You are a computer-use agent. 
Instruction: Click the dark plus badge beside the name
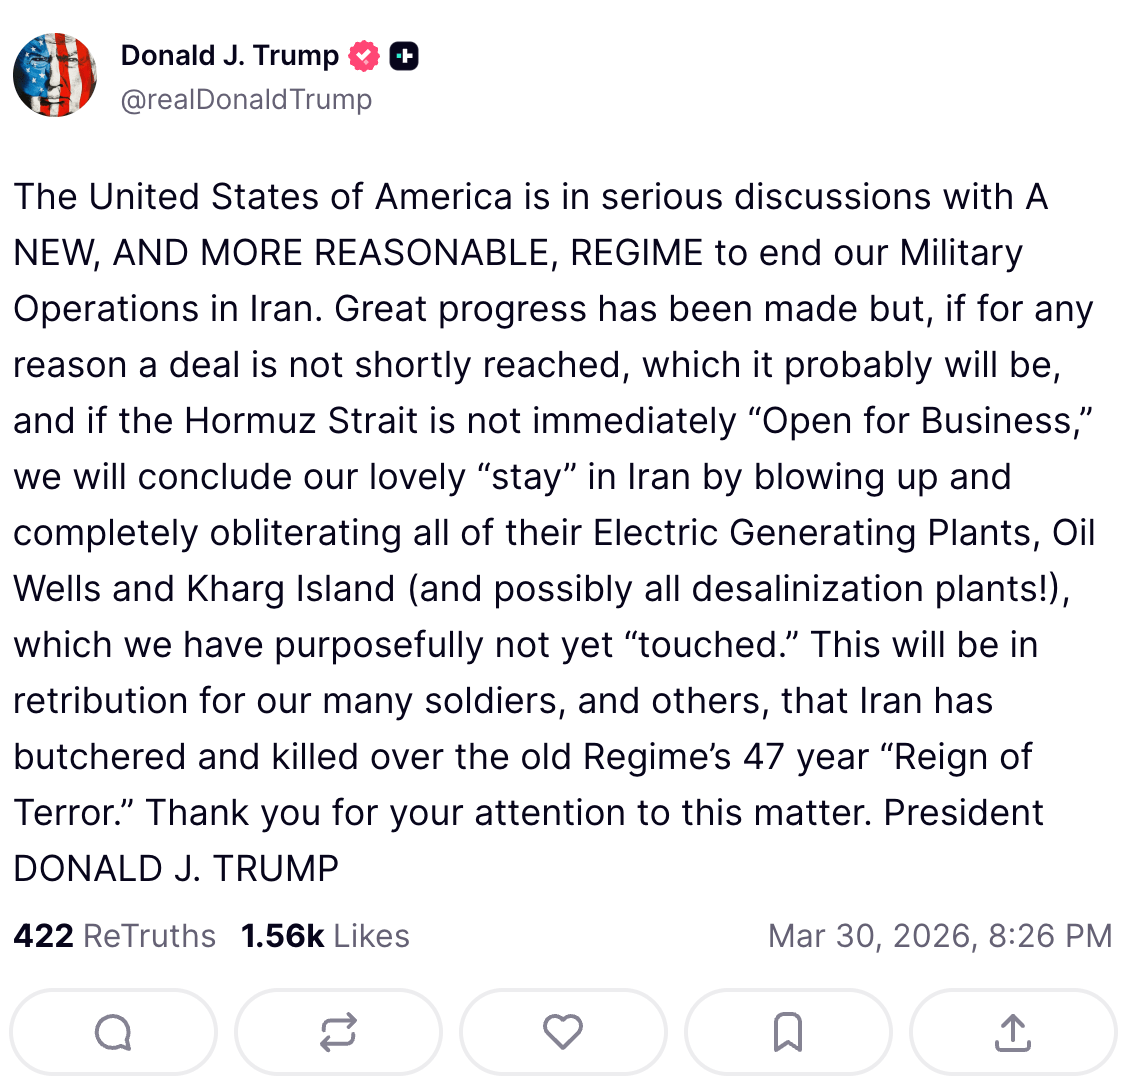click(403, 56)
